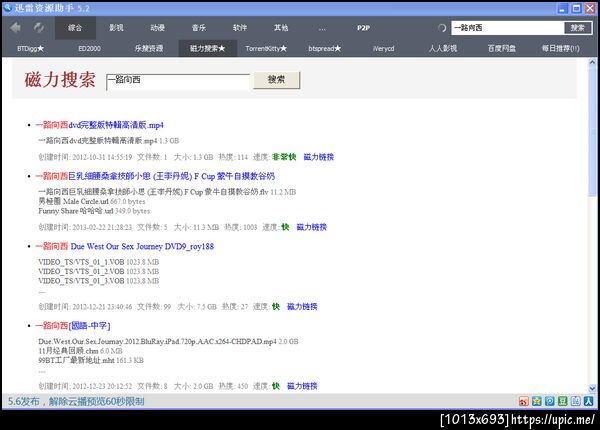600x430 pixels.
Task: Click the scrollbar up arrow
Action: pos(592,62)
